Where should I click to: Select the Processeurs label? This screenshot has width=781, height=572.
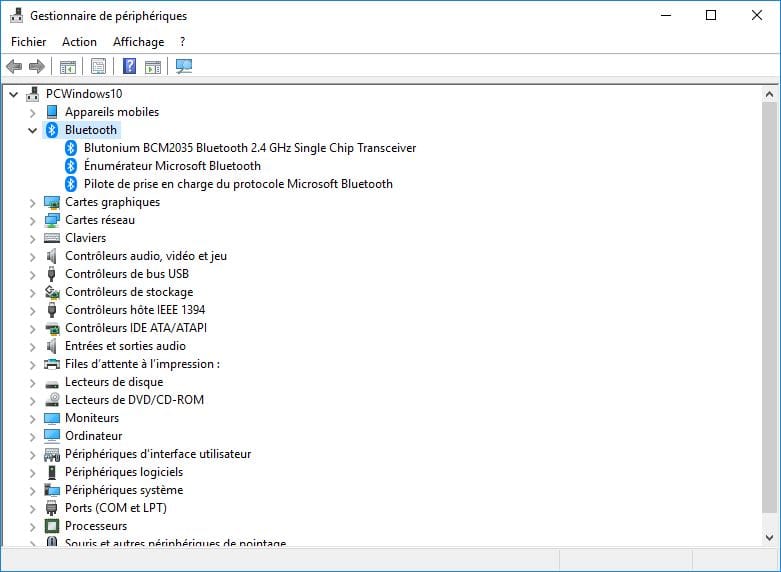coord(96,526)
